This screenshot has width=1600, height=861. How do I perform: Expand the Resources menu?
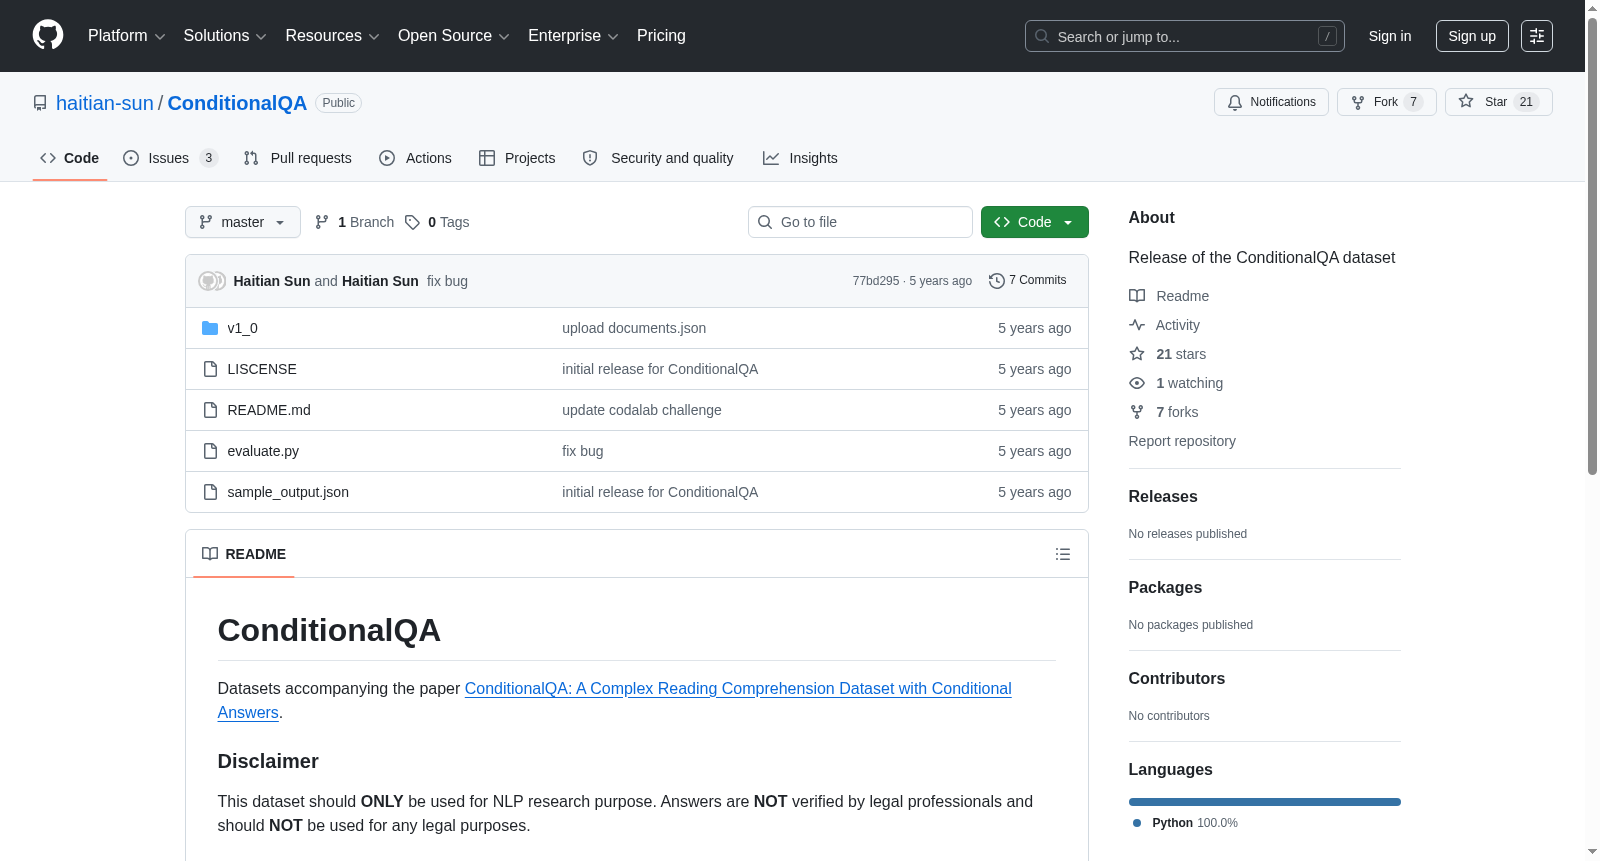pos(333,36)
